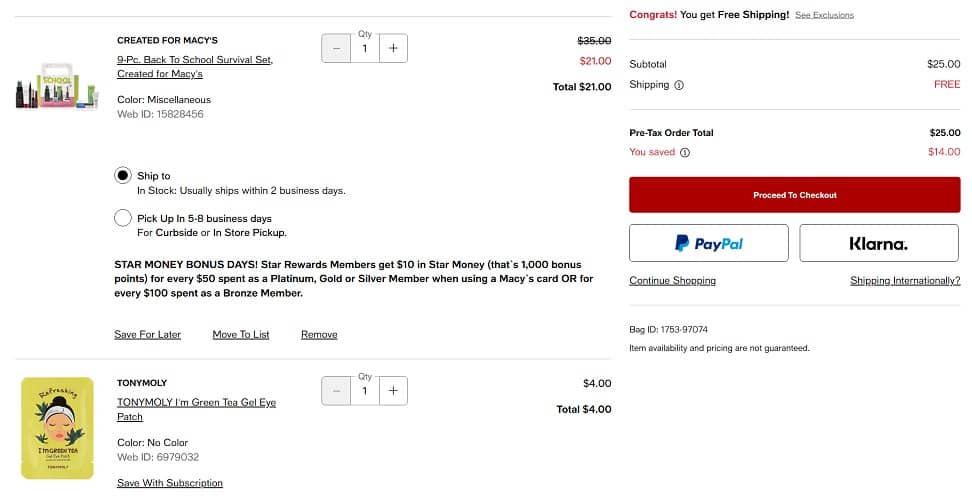Remove the Back To School set

pos(319,335)
